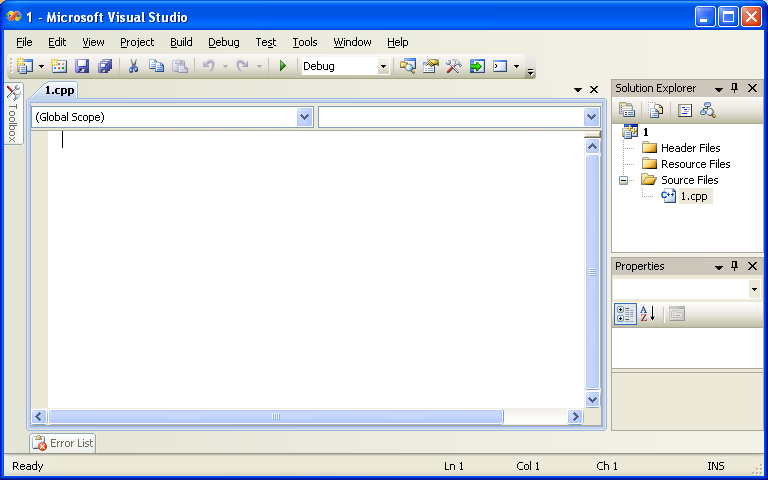Click the Undo arrow icon
768x480 pixels.
[209, 66]
